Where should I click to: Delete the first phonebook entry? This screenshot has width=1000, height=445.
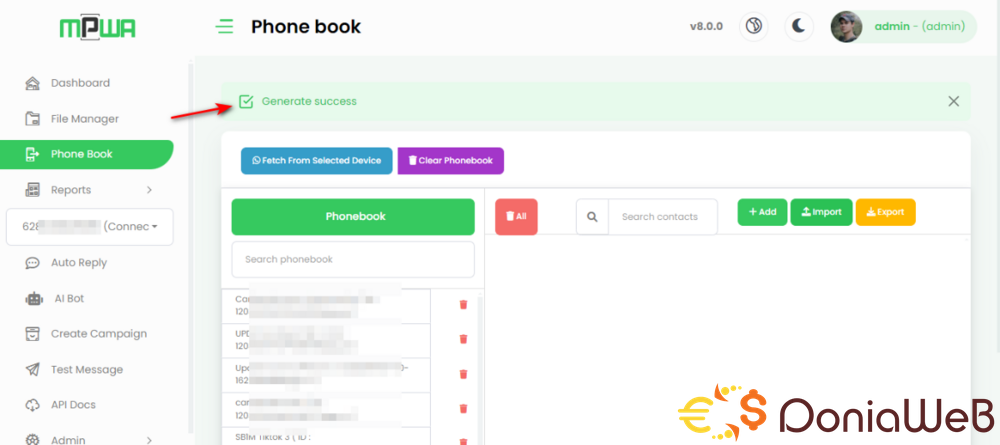(464, 305)
